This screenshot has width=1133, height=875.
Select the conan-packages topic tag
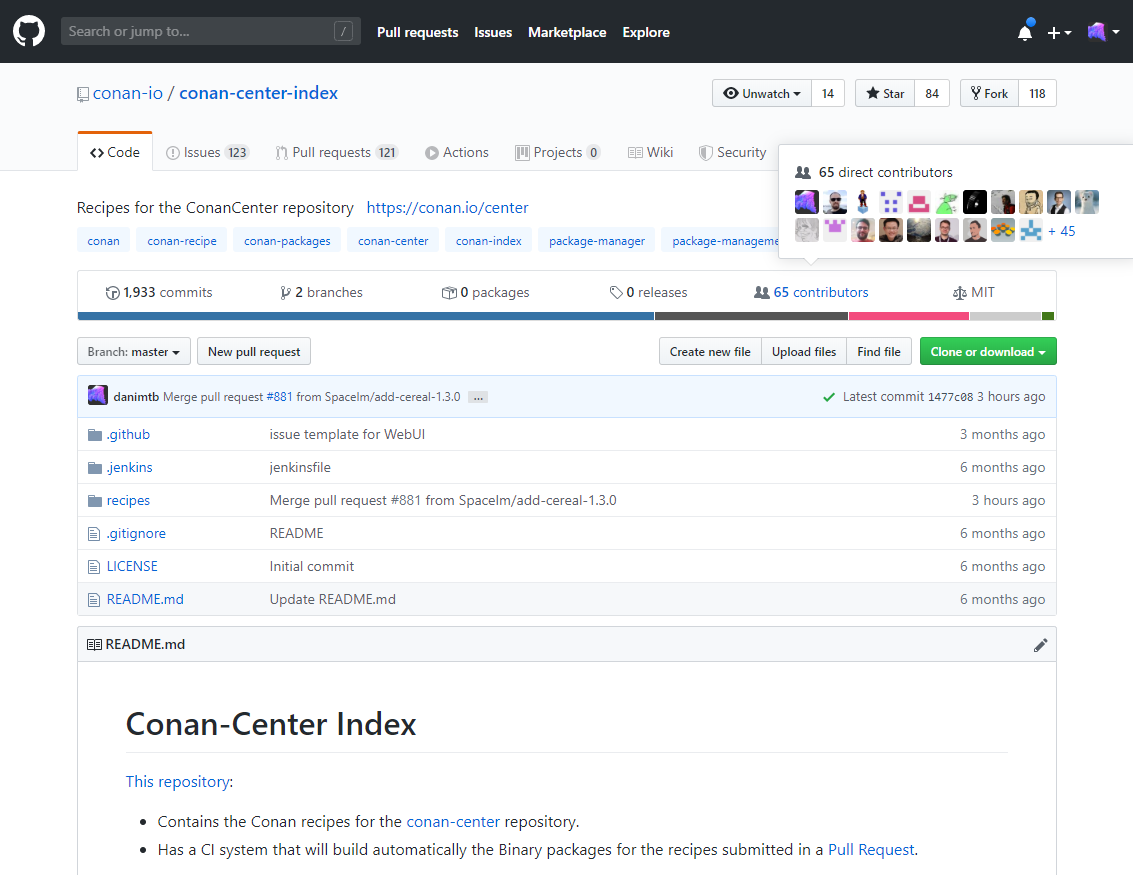point(287,241)
